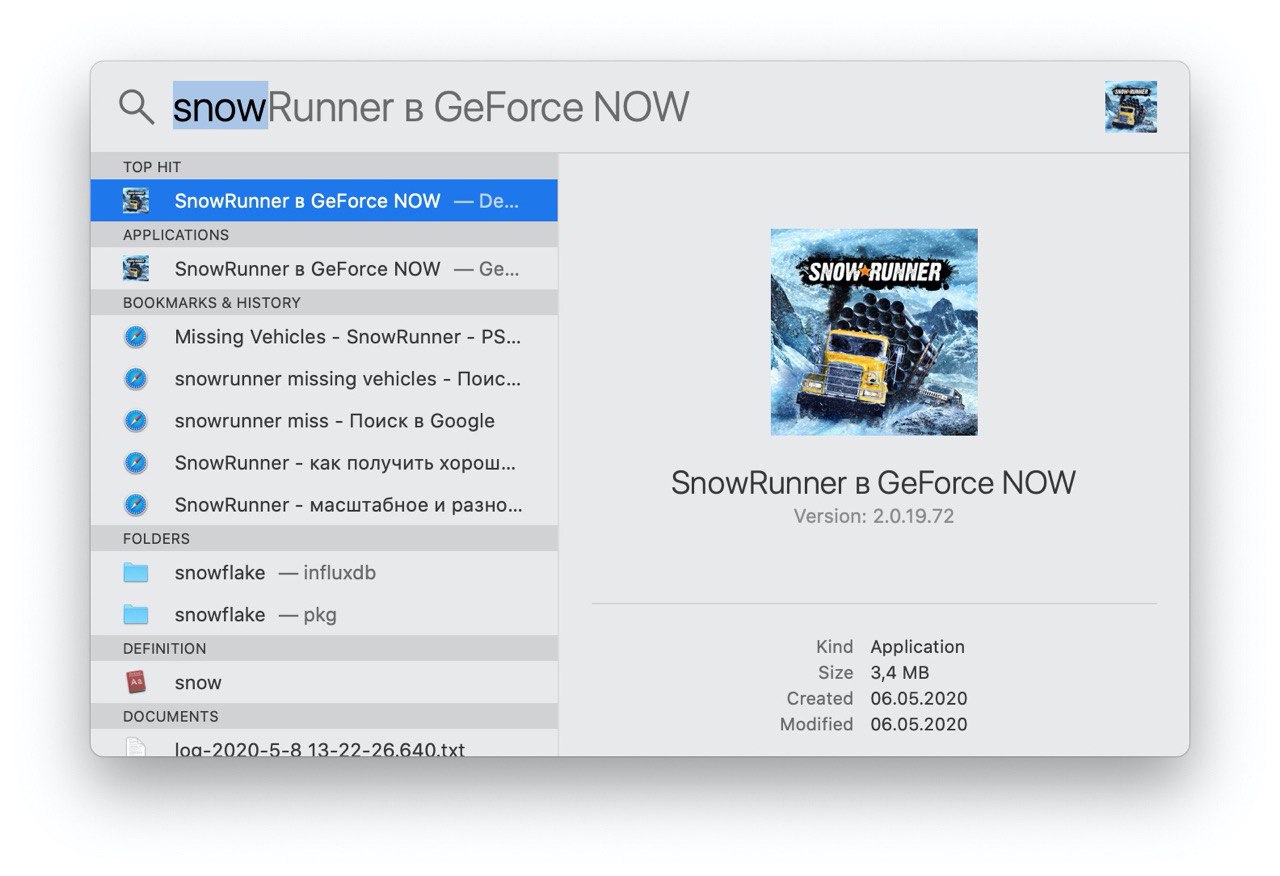This screenshot has height=876, width=1280.
Task: Click the Spotlight magnifying glass icon
Action: coord(136,106)
